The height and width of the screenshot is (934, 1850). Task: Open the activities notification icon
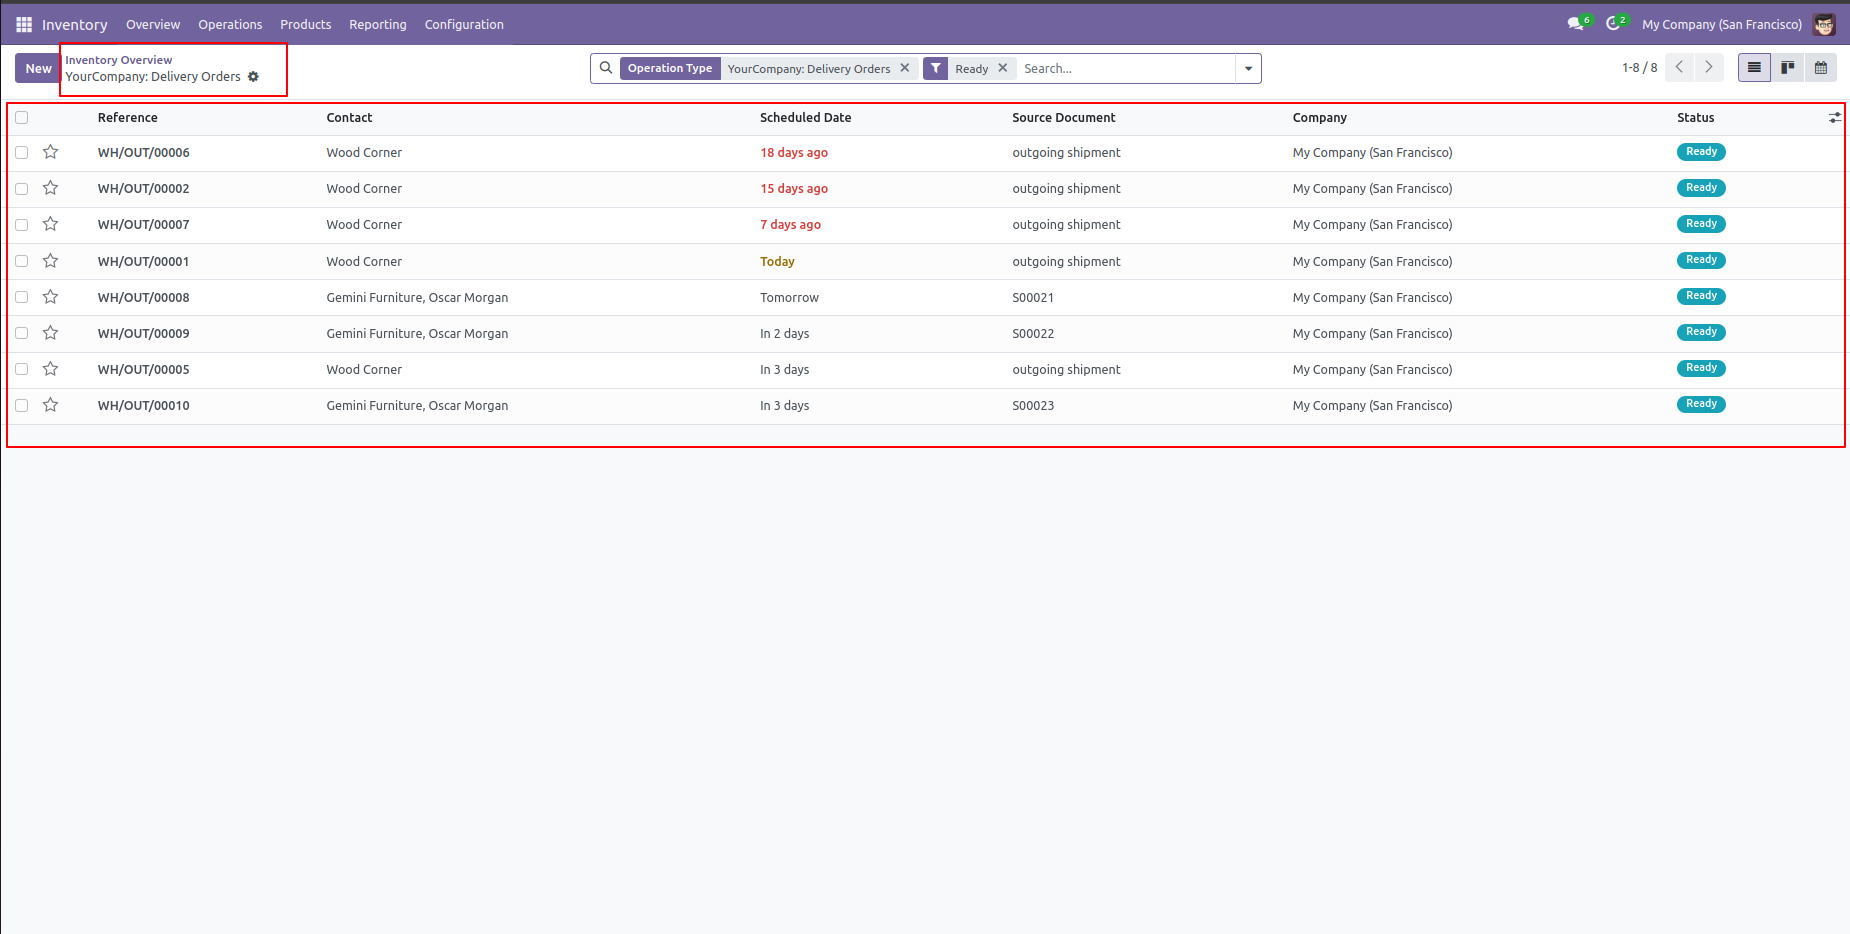click(1614, 22)
